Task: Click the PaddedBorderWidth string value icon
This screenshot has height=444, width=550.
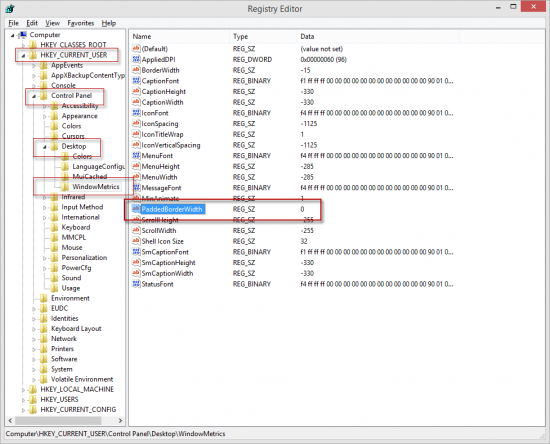Action: pos(136,209)
